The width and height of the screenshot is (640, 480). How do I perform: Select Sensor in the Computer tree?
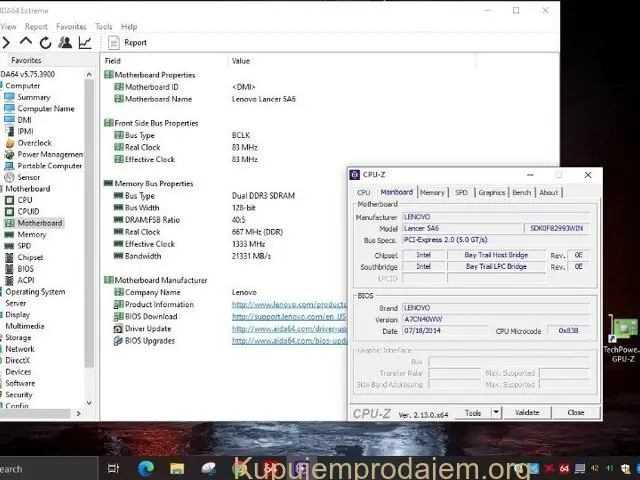point(29,177)
